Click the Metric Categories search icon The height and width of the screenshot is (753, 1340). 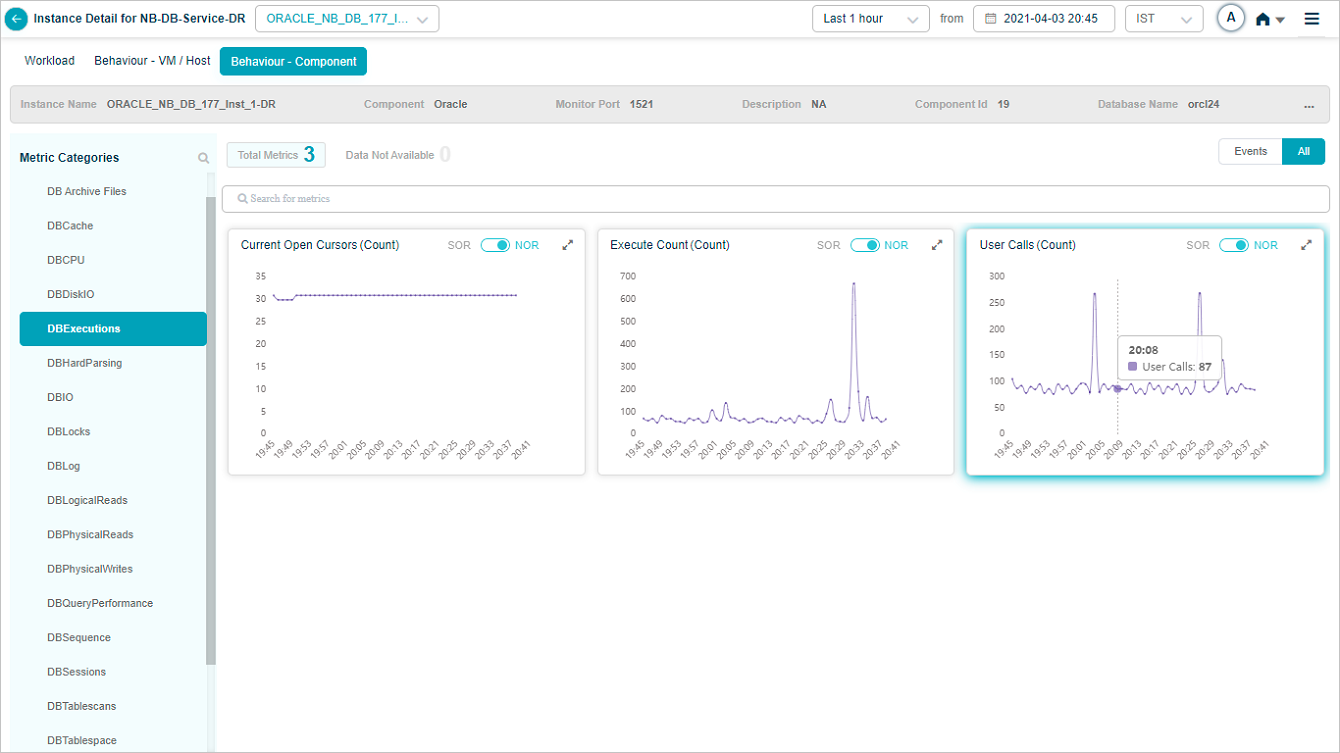click(204, 158)
